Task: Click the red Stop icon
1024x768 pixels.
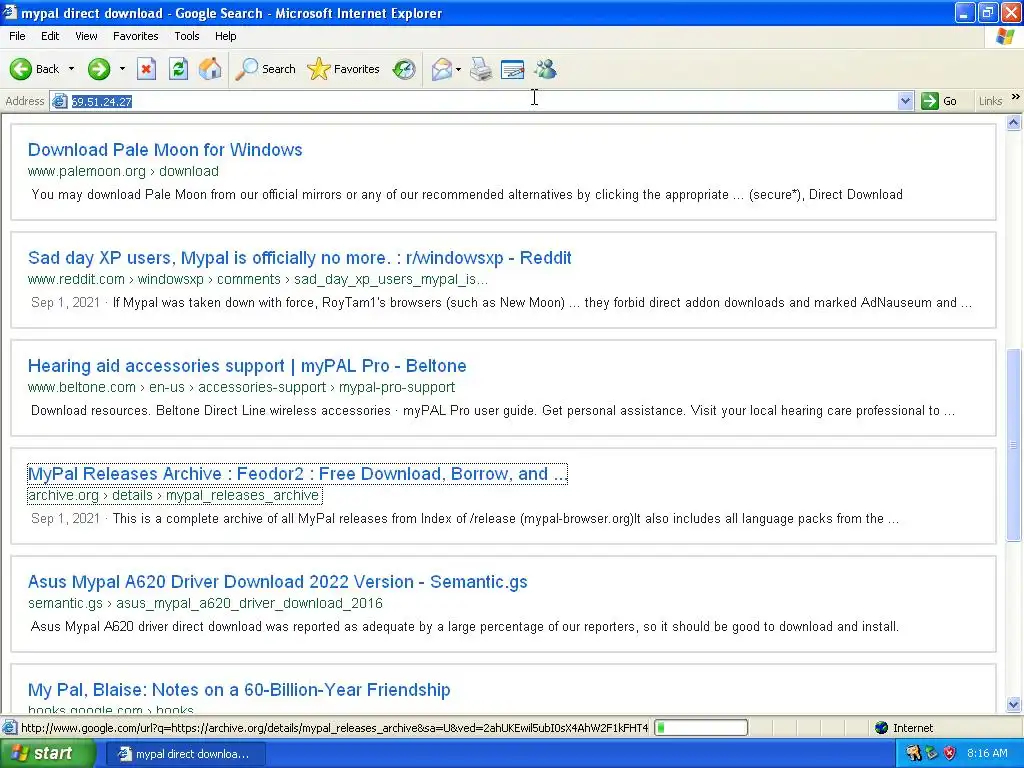Action: click(x=146, y=69)
